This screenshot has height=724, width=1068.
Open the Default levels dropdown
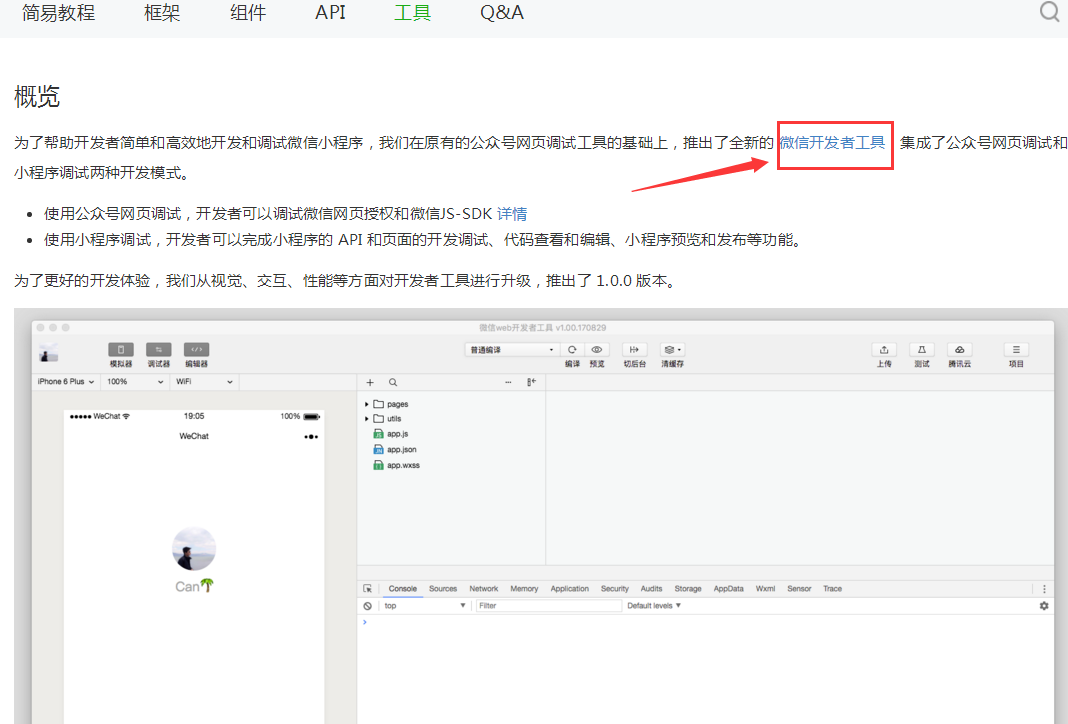pyautogui.click(x=654, y=605)
